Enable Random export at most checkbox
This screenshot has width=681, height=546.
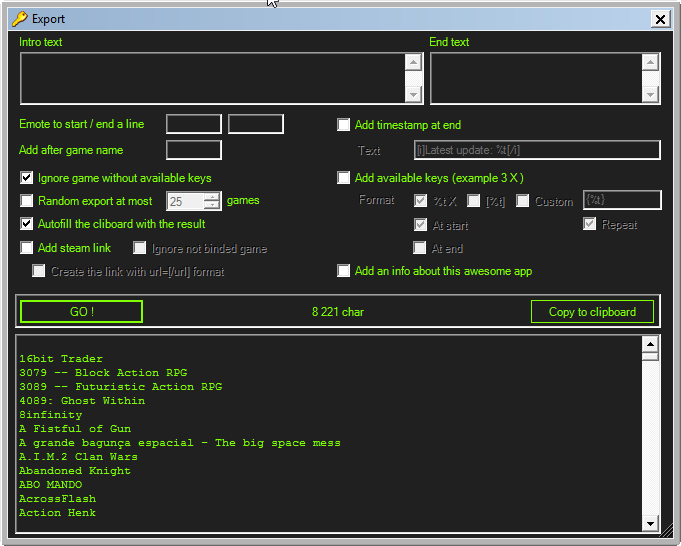click(27, 201)
